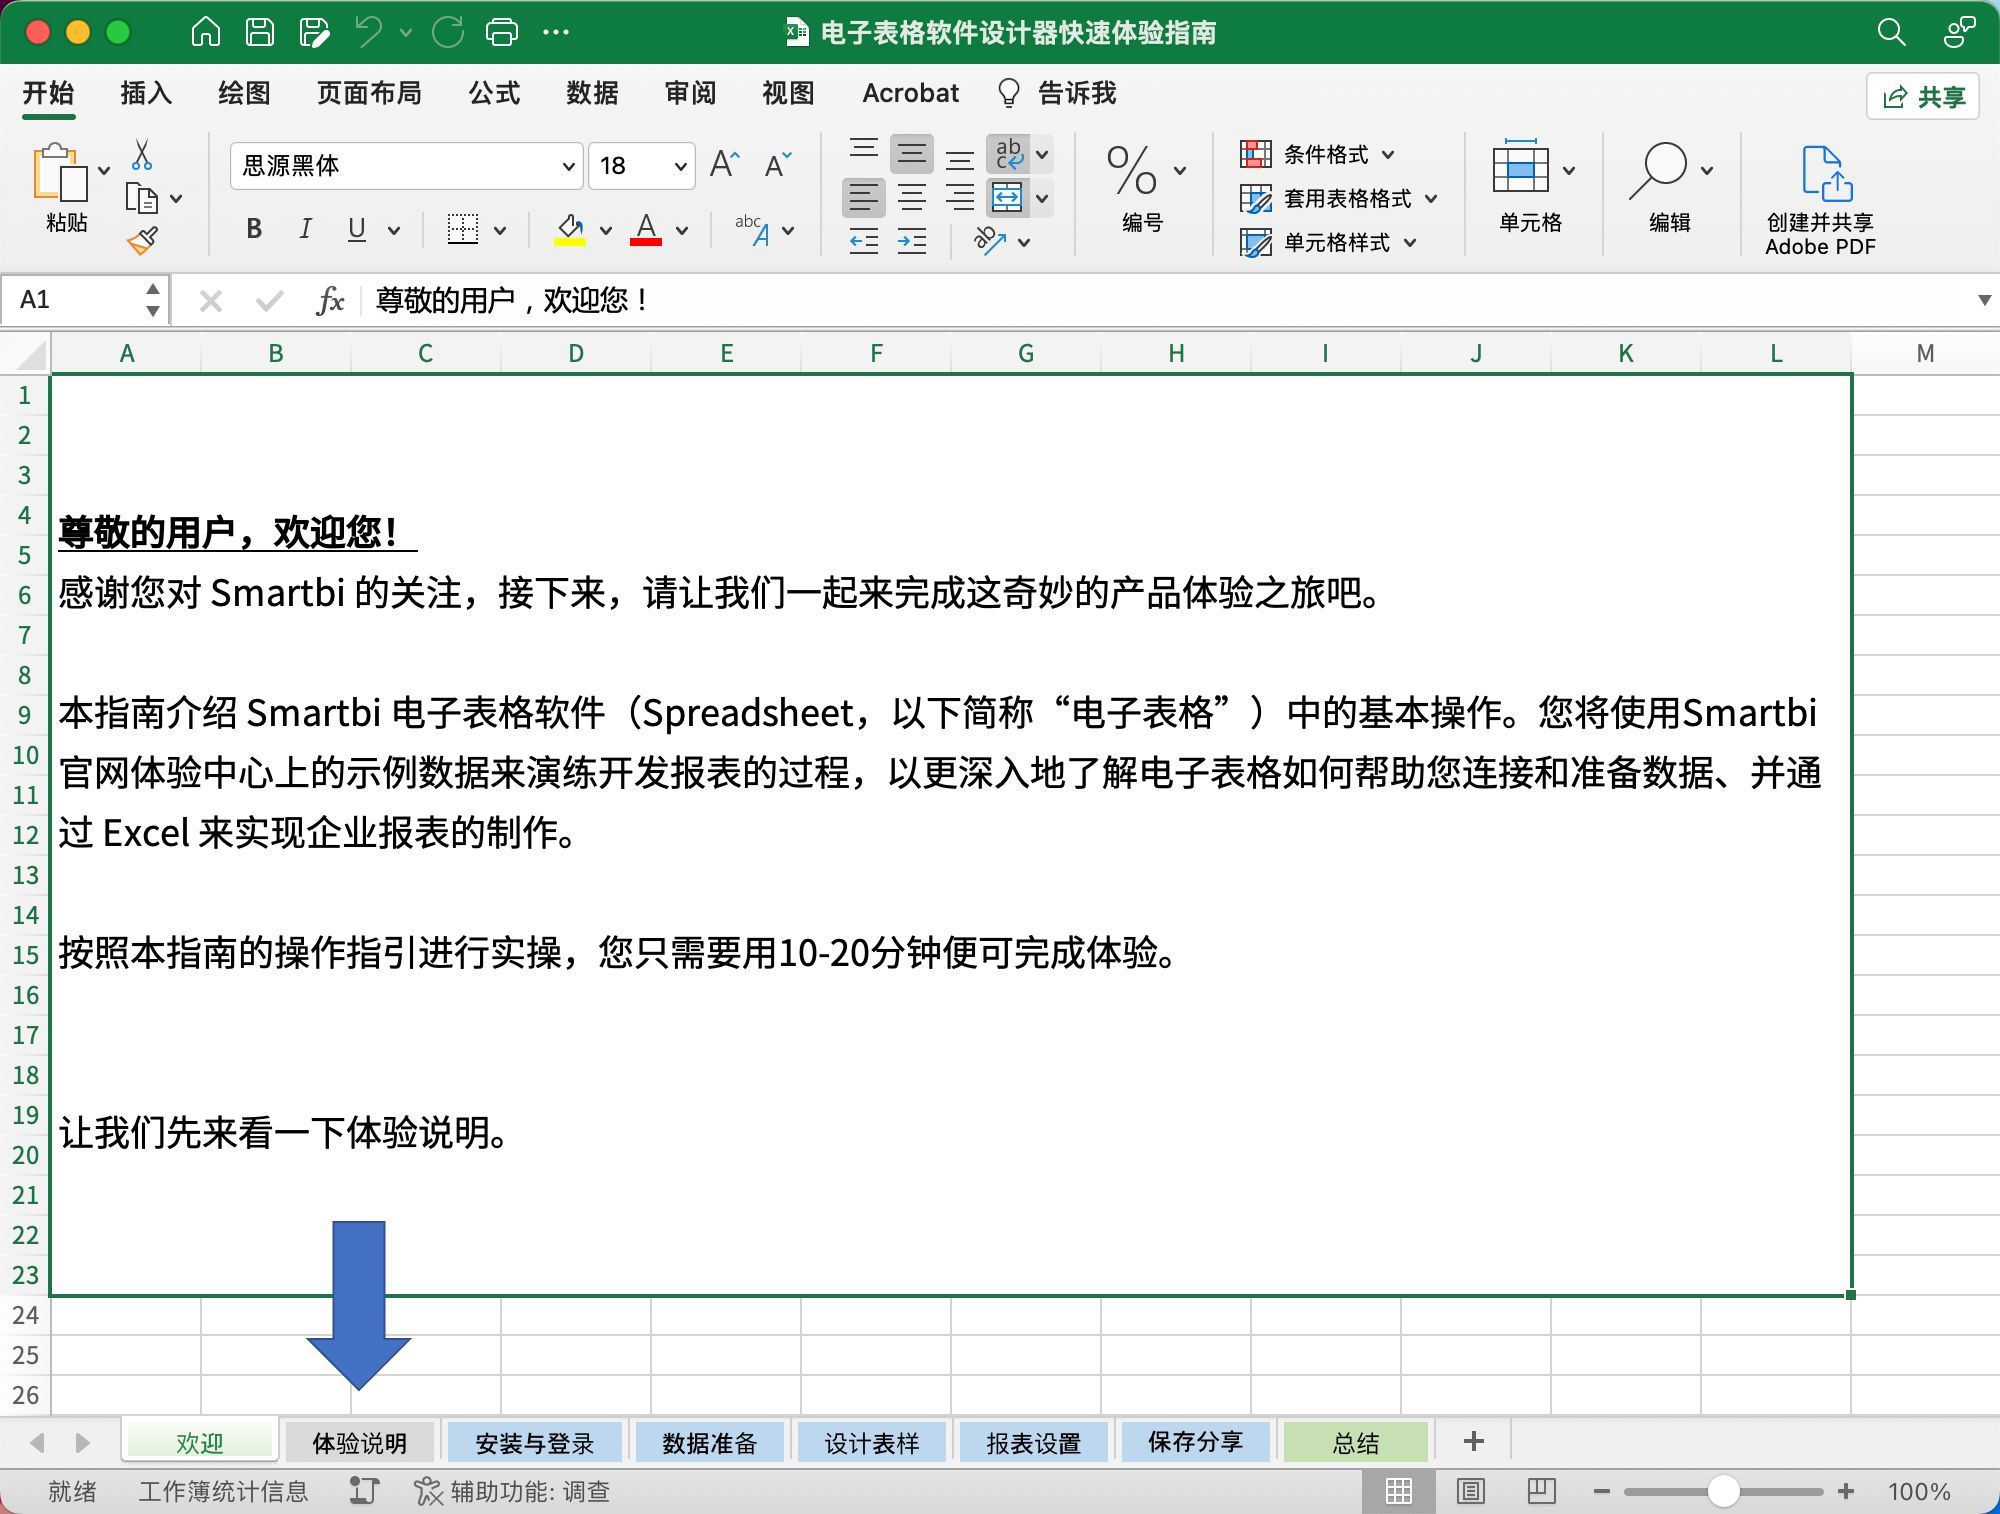Open the 页面布局 ribbon tab
The height and width of the screenshot is (1514, 2000).
click(x=369, y=93)
